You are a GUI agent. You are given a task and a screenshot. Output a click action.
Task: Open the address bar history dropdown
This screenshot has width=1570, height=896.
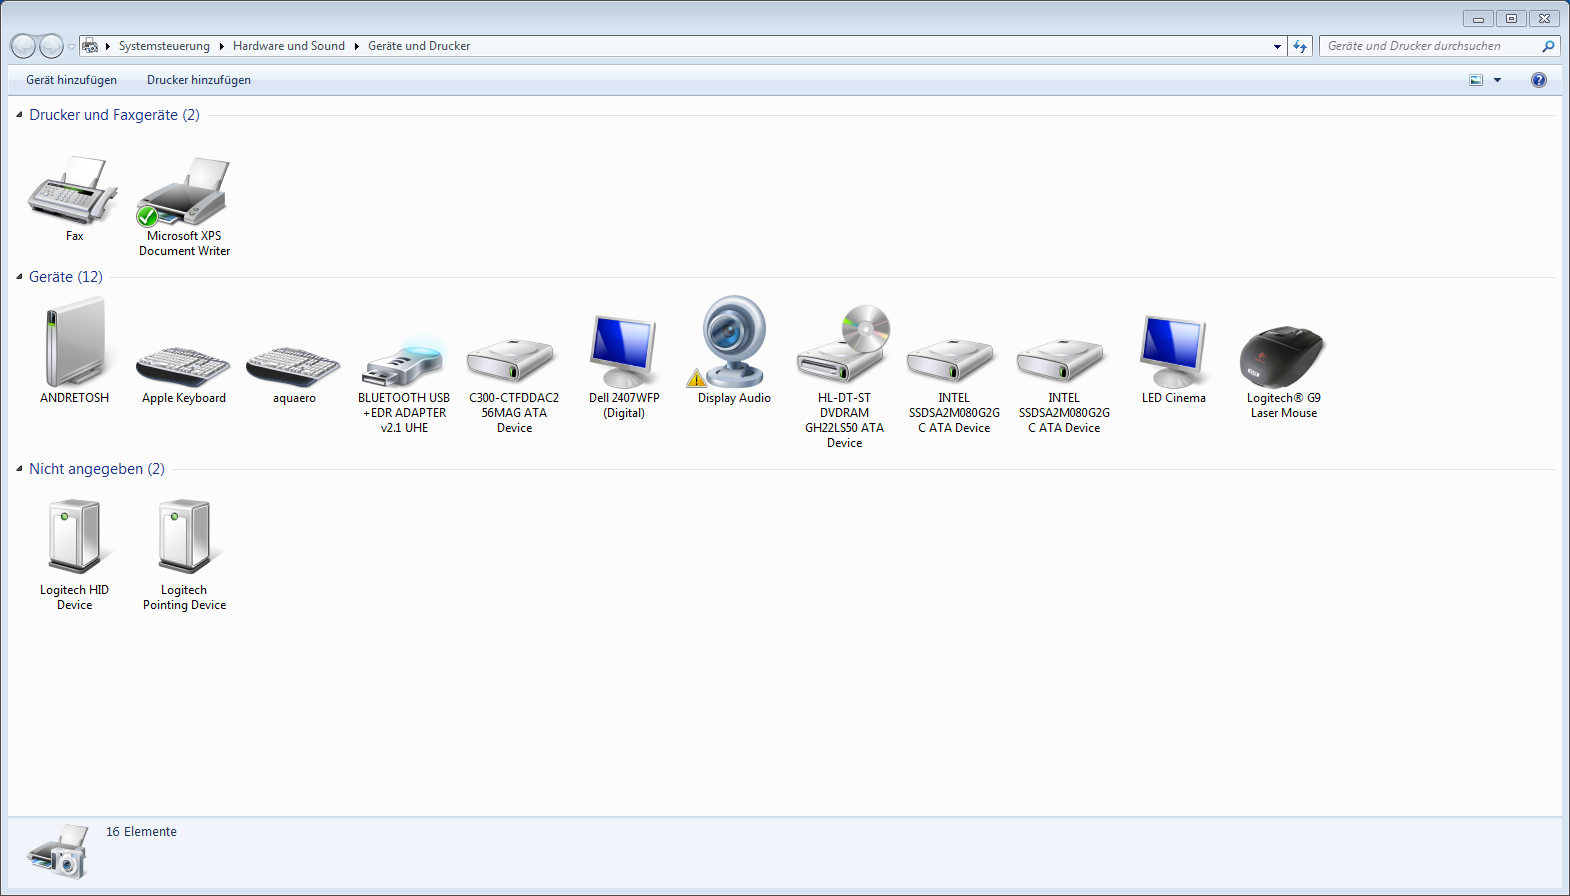(1277, 46)
